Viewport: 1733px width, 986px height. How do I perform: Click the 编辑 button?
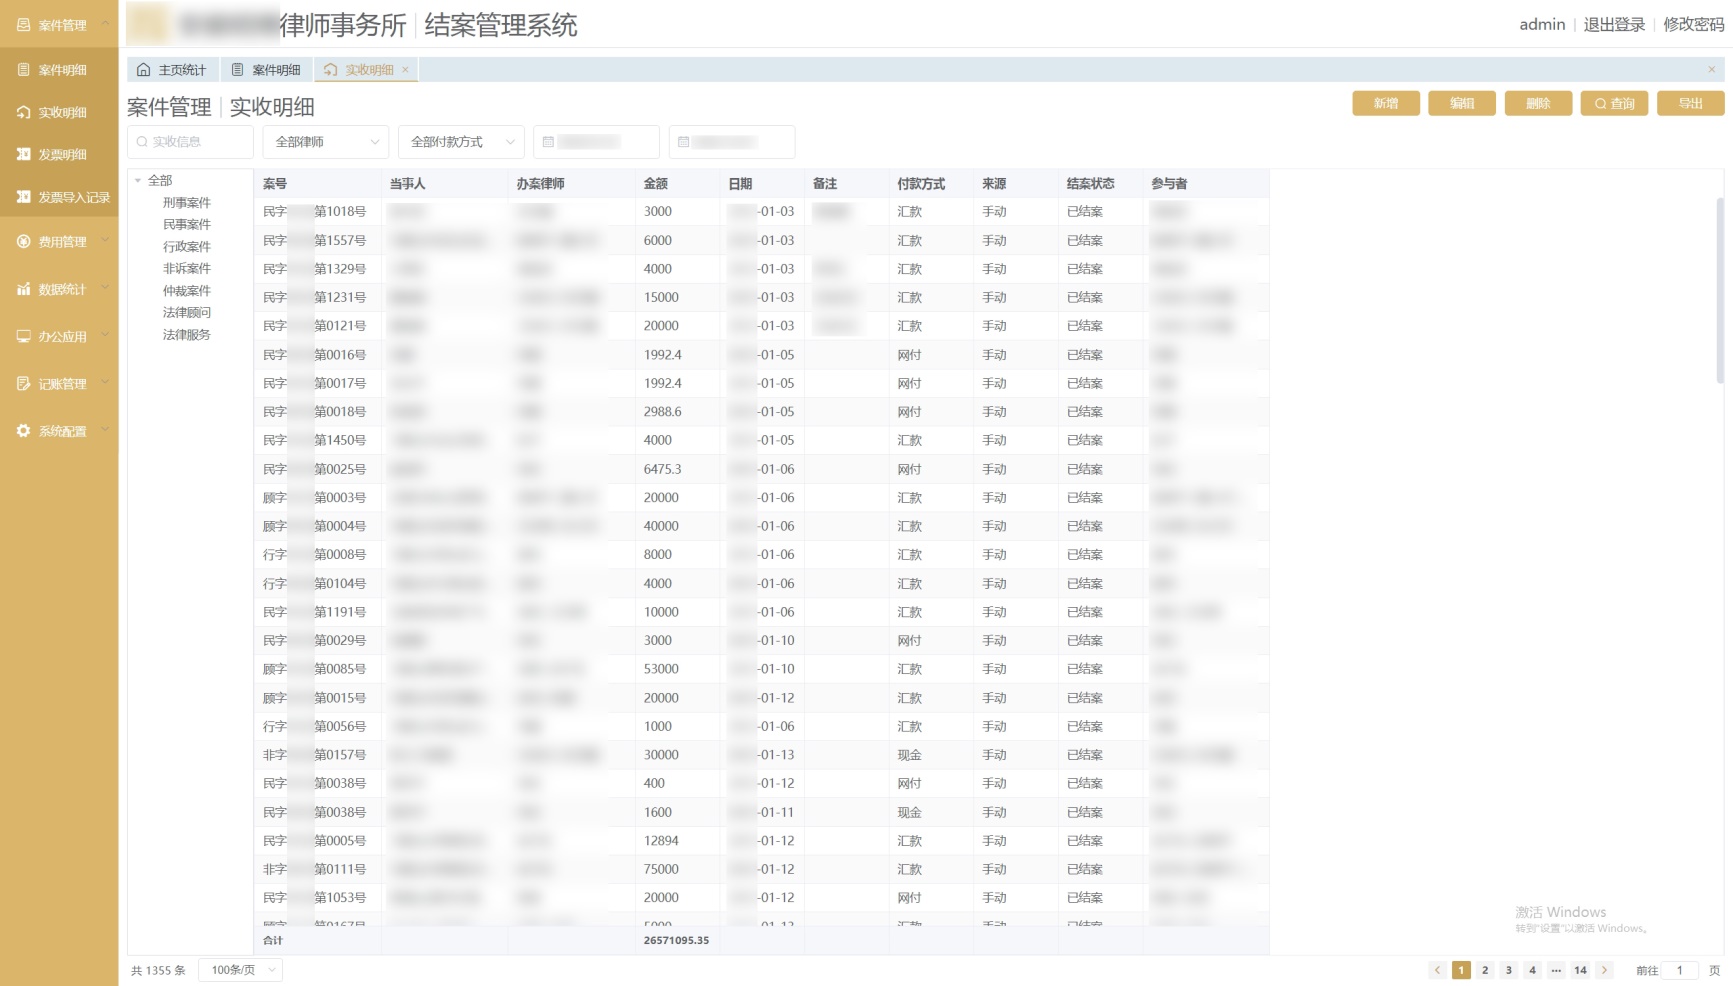click(x=1462, y=104)
